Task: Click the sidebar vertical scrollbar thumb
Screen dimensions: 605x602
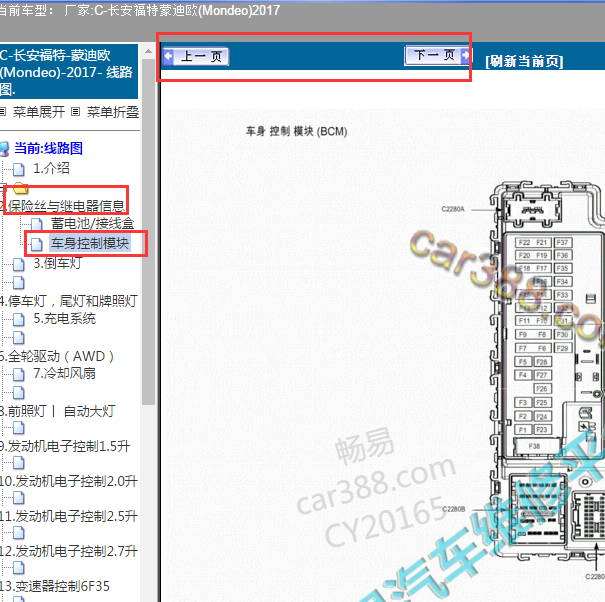Action: 148,232
